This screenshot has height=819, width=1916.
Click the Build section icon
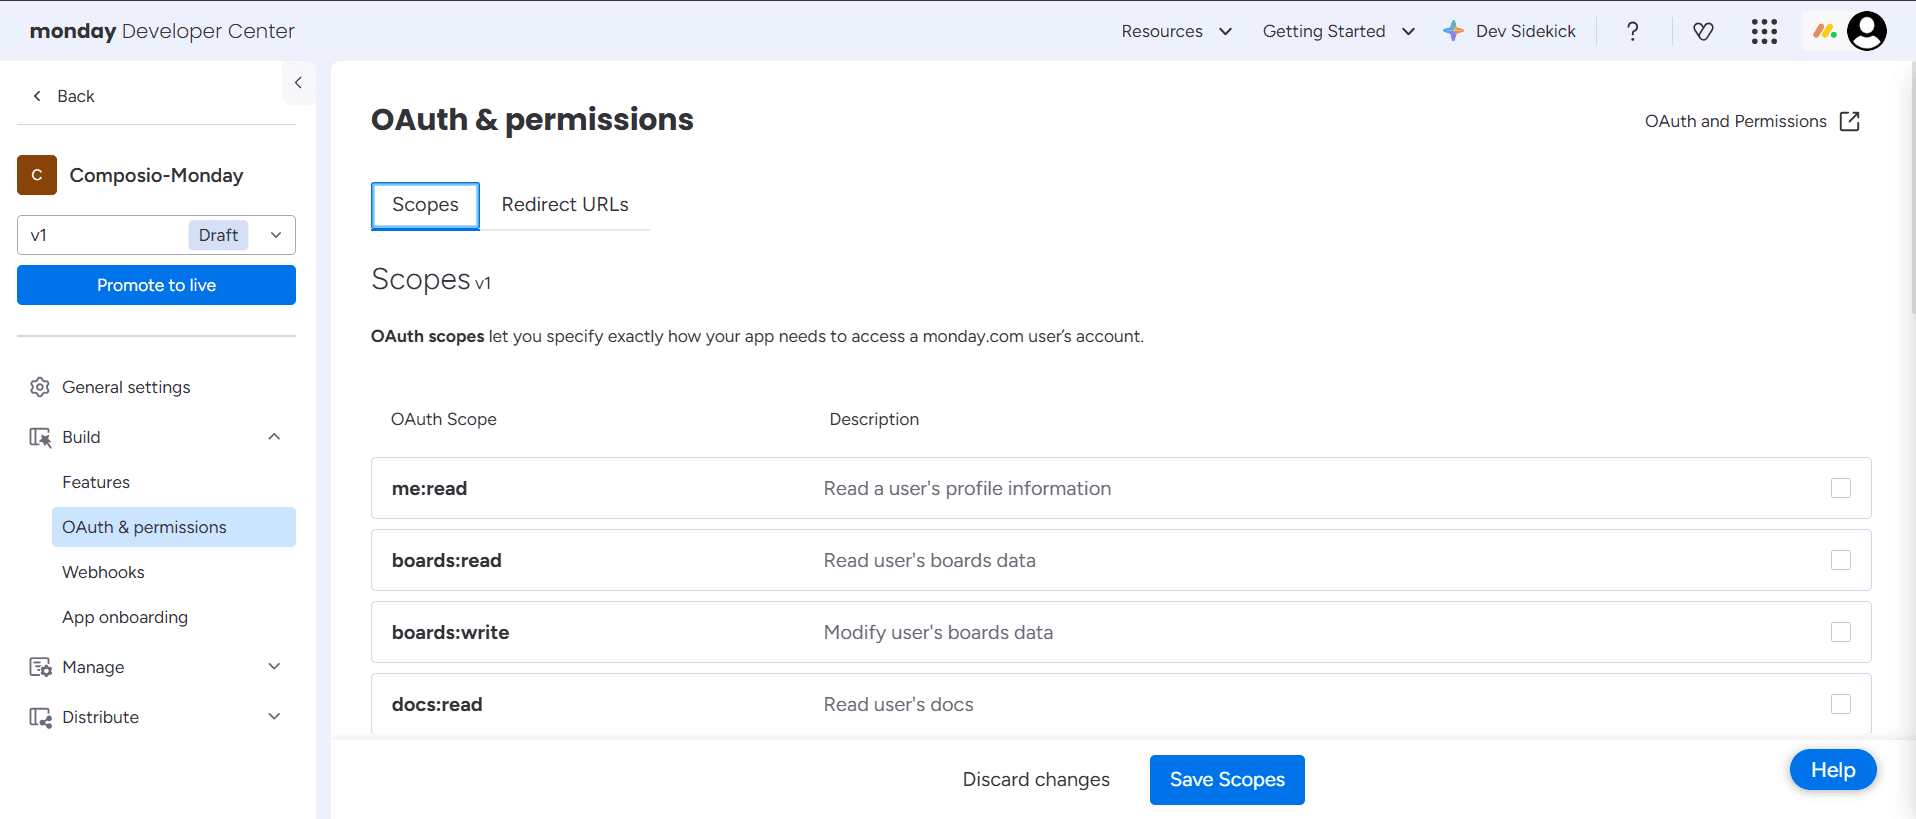[x=40, y=437]
